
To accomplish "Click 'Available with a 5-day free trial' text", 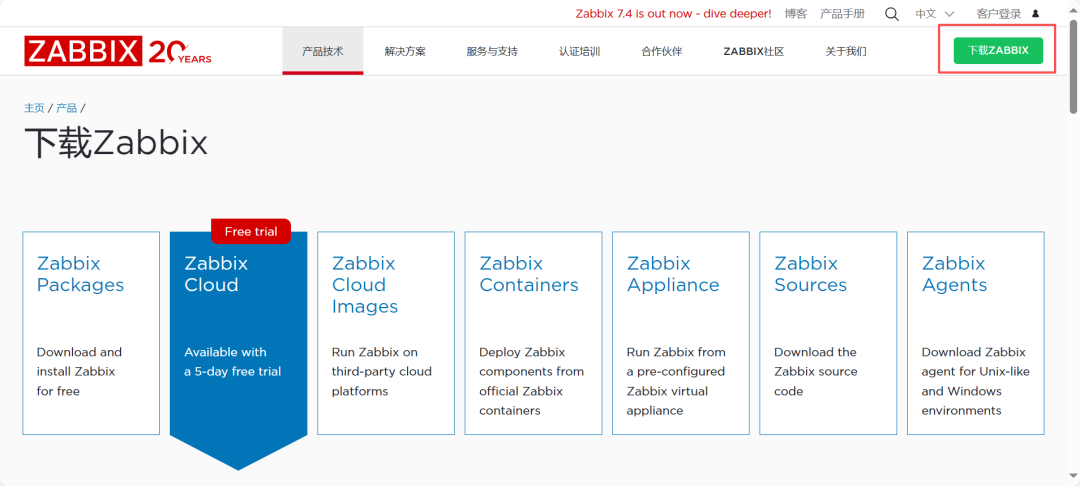I will coord(233,362).
